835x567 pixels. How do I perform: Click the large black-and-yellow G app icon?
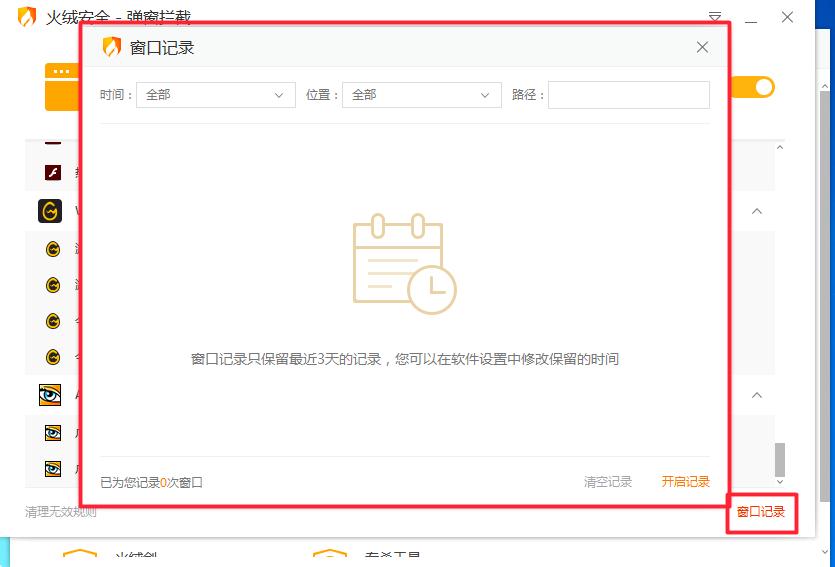point(50,211)
